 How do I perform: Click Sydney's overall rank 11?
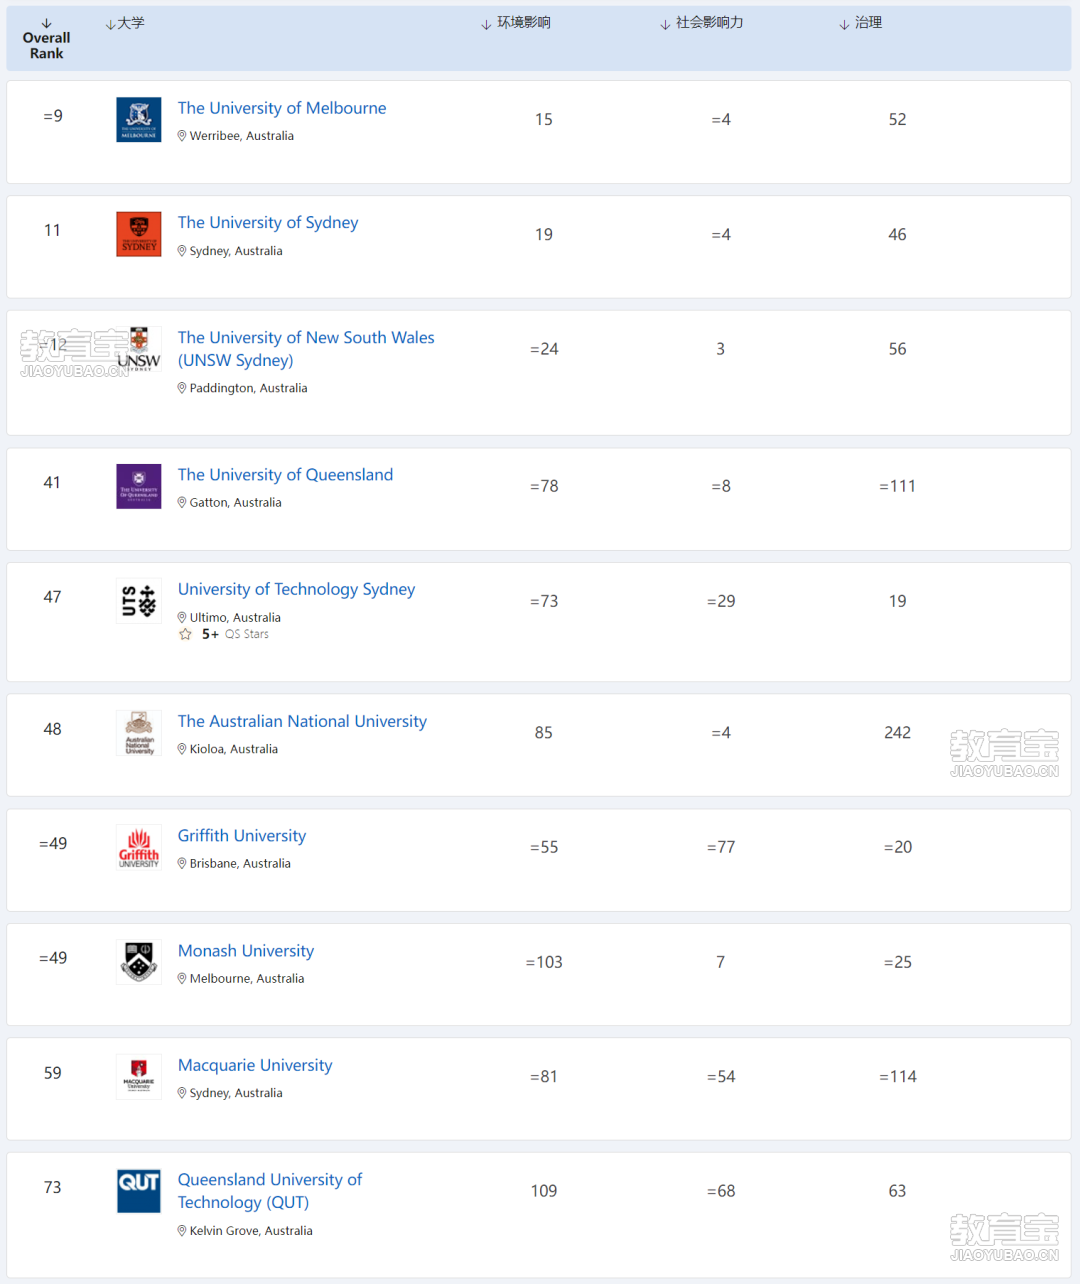pyautogui.click(x=52, y=231)
